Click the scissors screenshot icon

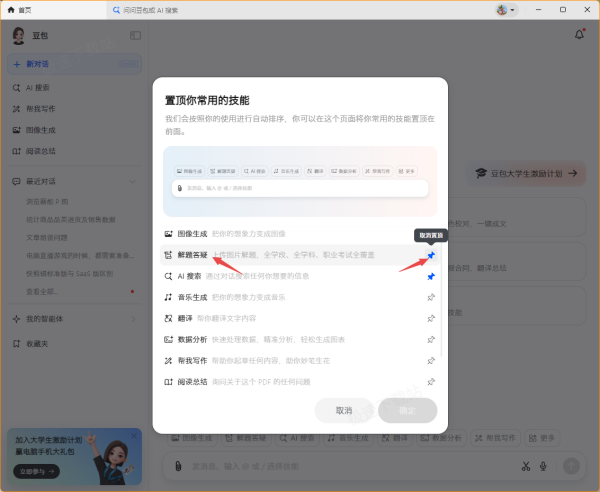(526, 466)
